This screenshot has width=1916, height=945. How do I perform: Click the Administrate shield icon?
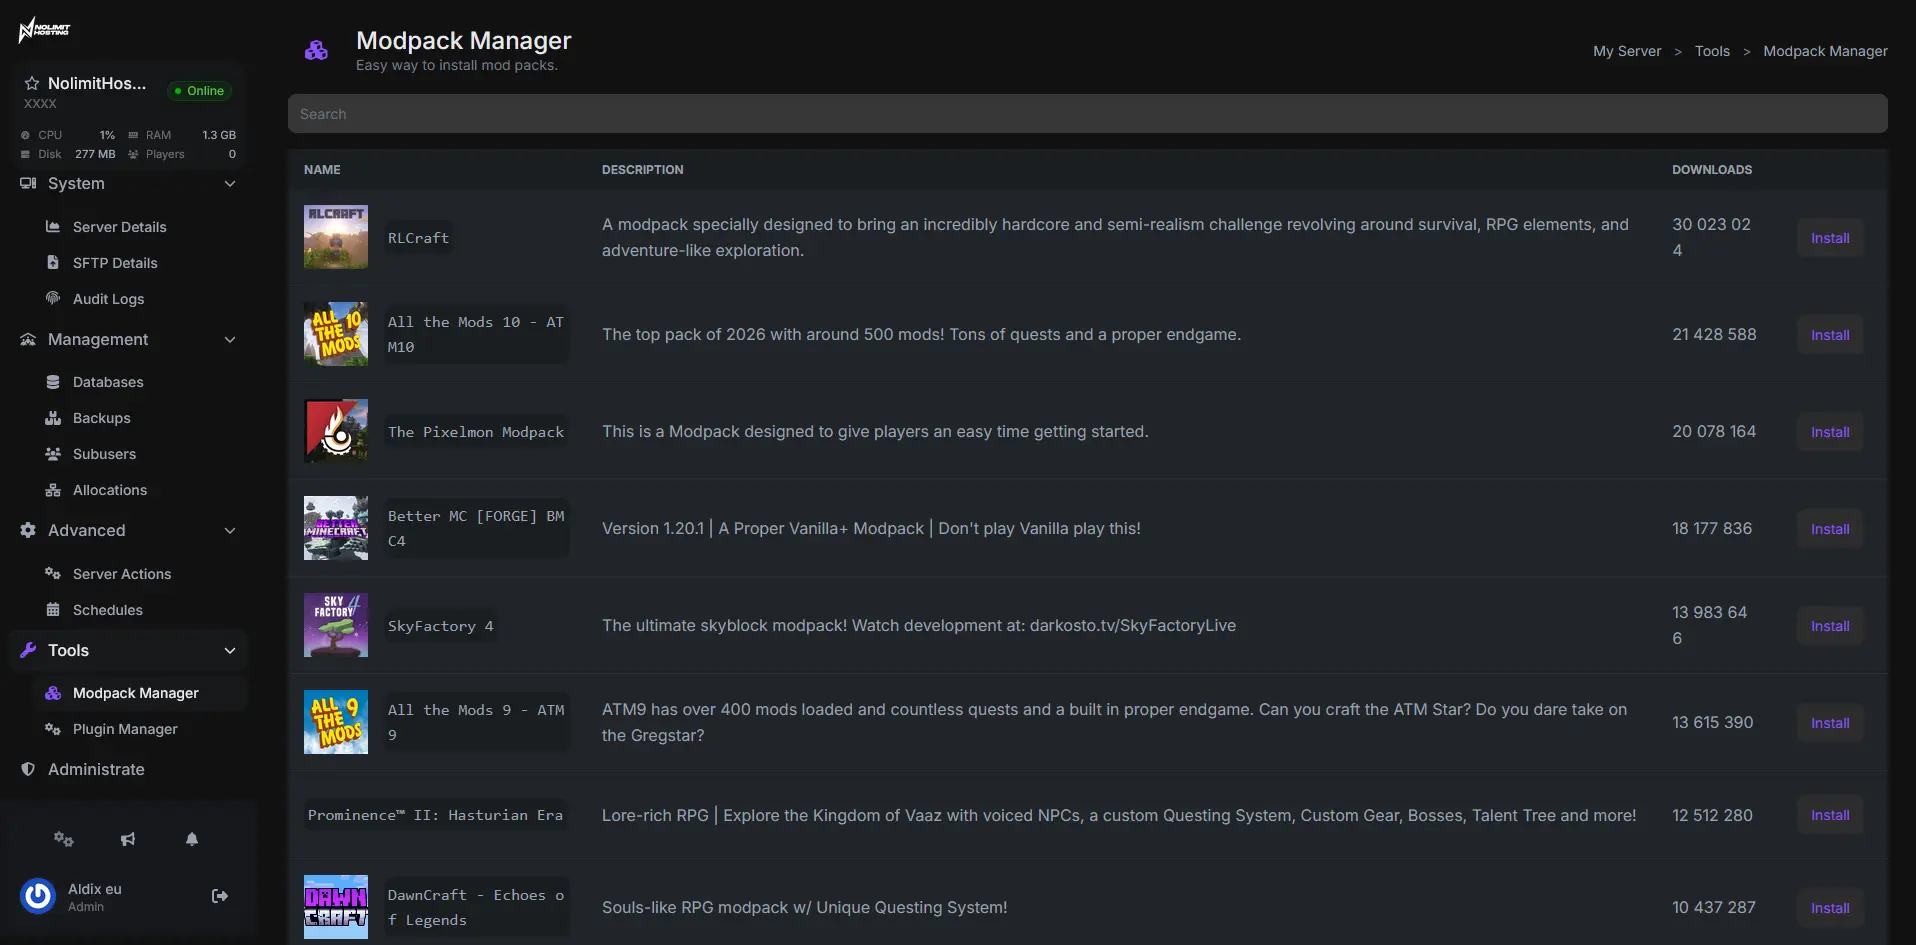tap(28, 769)
